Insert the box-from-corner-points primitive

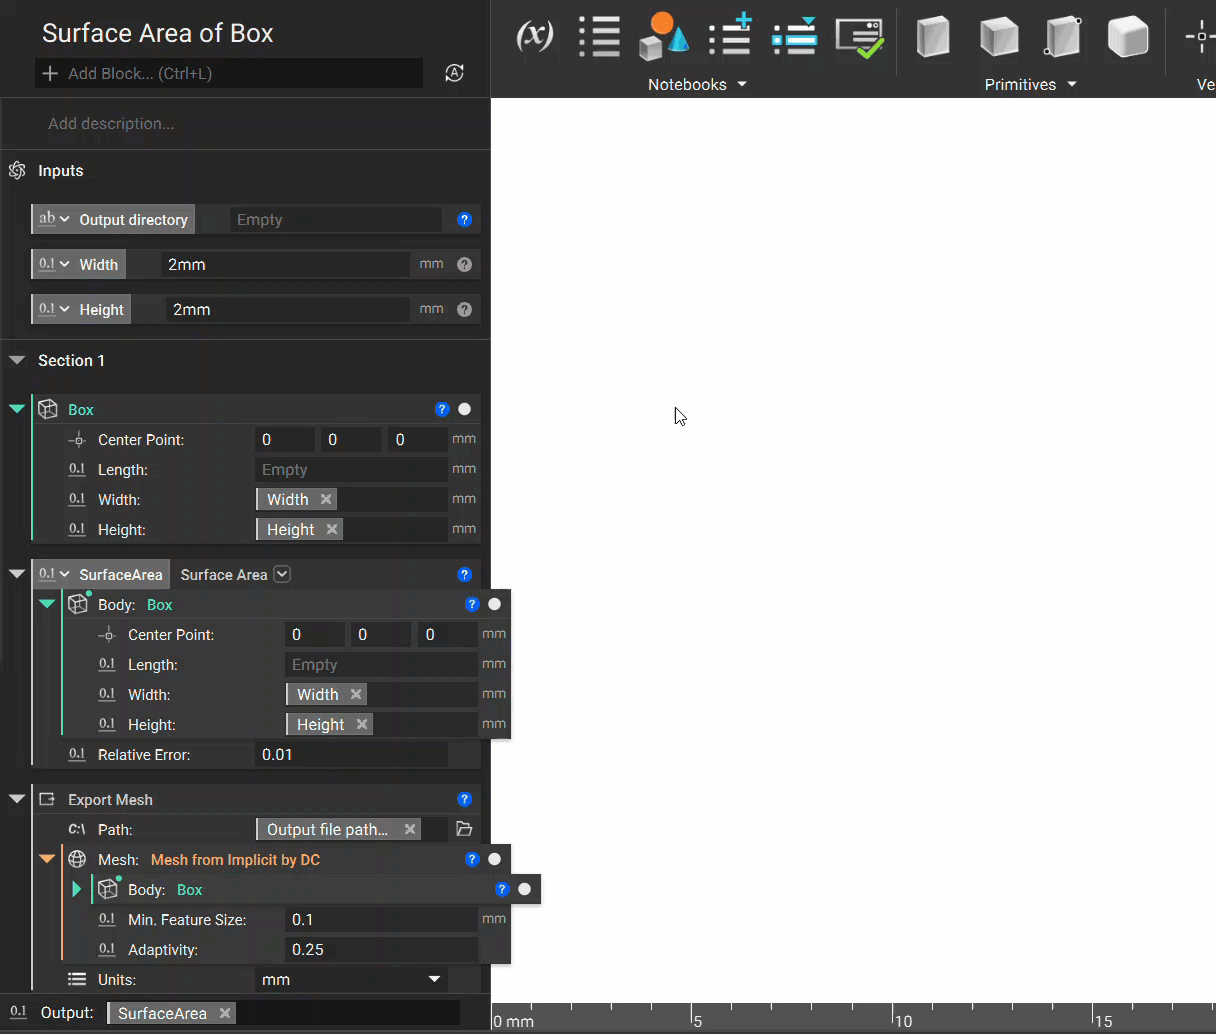pos(1063,37)
